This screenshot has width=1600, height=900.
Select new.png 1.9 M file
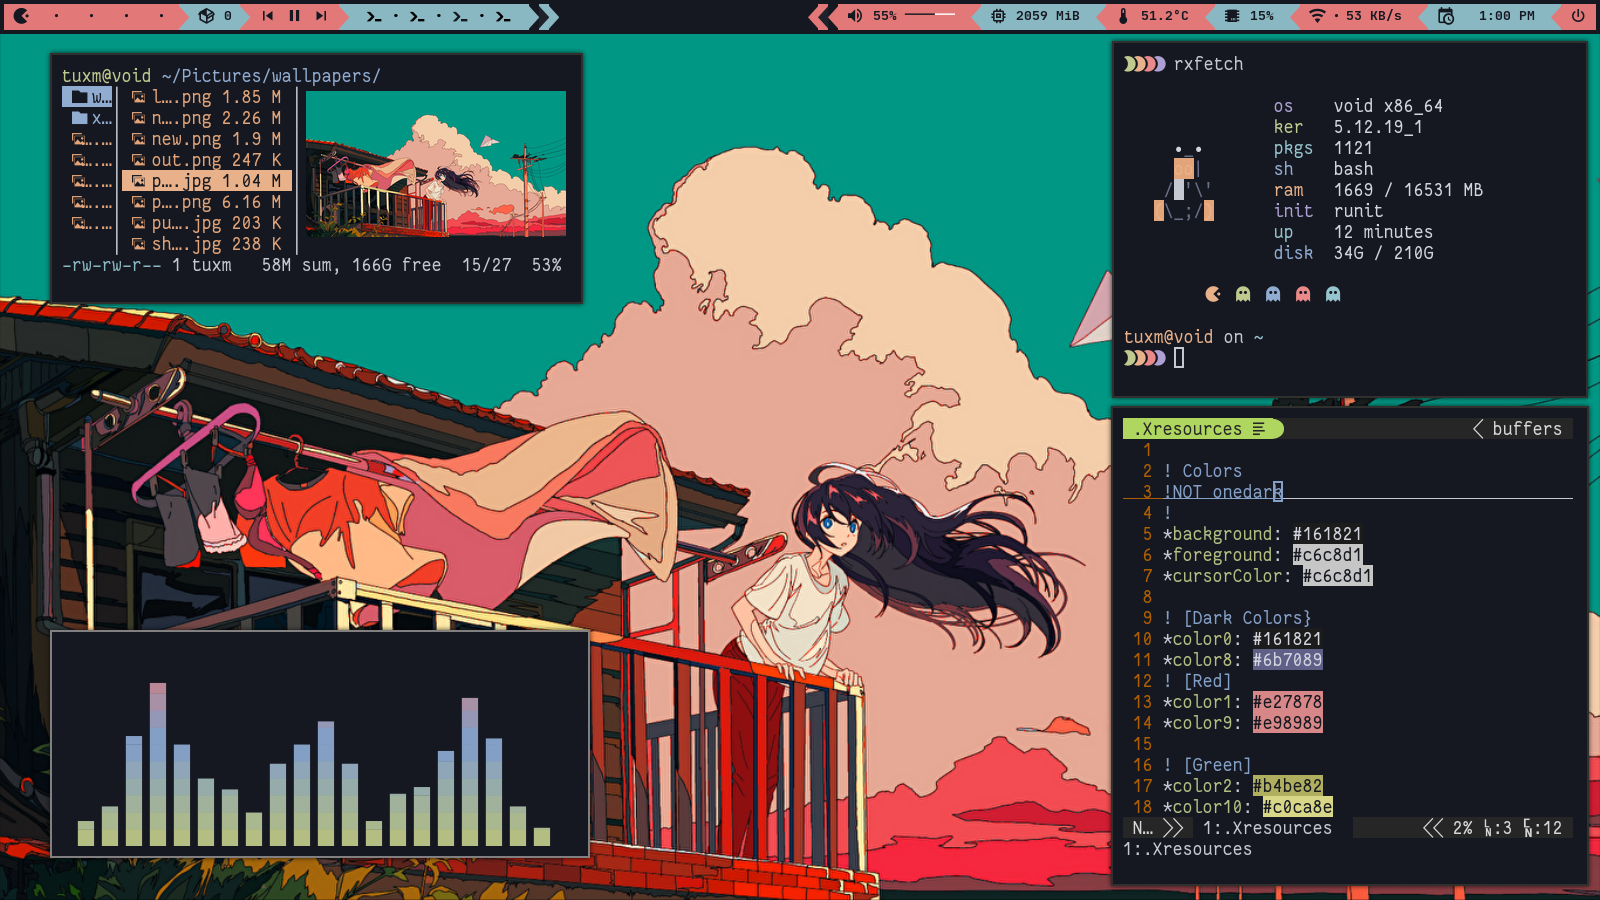[207, 139]
